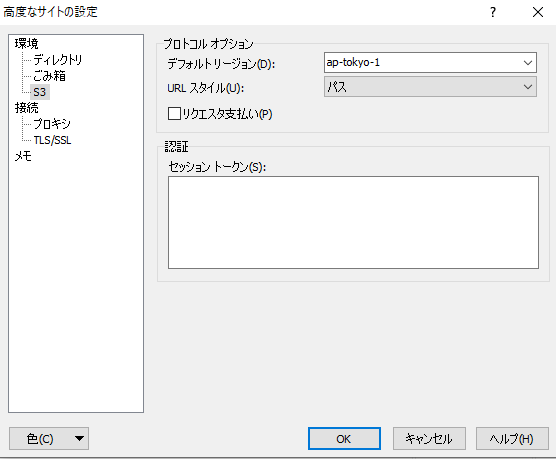Image resolution: width=556 pixels, height=459 pixels.
Task: Open the ディレクトリ settings page
Action: (x=57, y=60)
